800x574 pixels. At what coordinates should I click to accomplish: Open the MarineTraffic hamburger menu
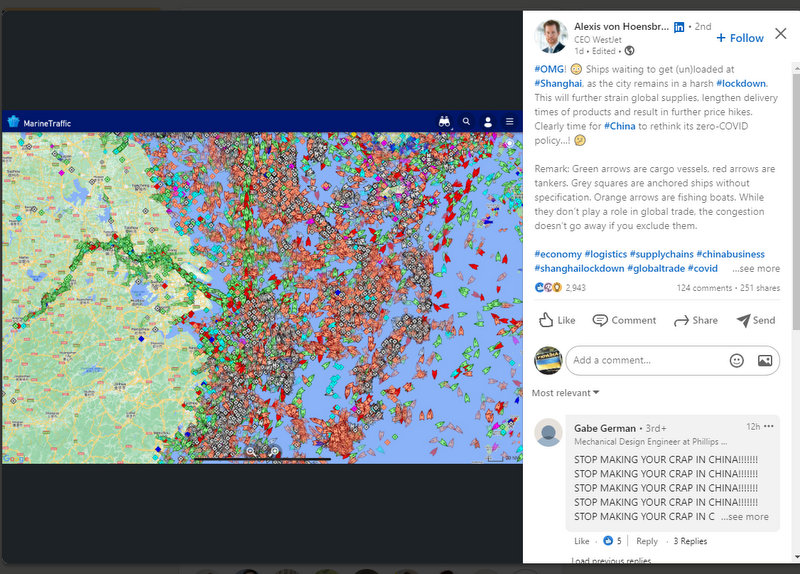[x=509, y=122]
